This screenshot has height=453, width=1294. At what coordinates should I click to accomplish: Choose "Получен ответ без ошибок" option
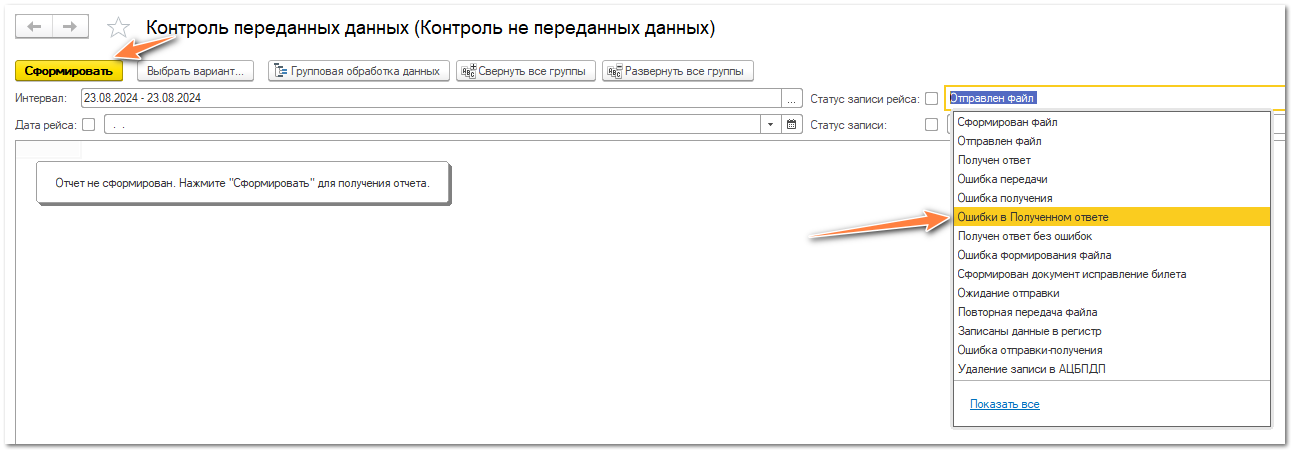1024,236
